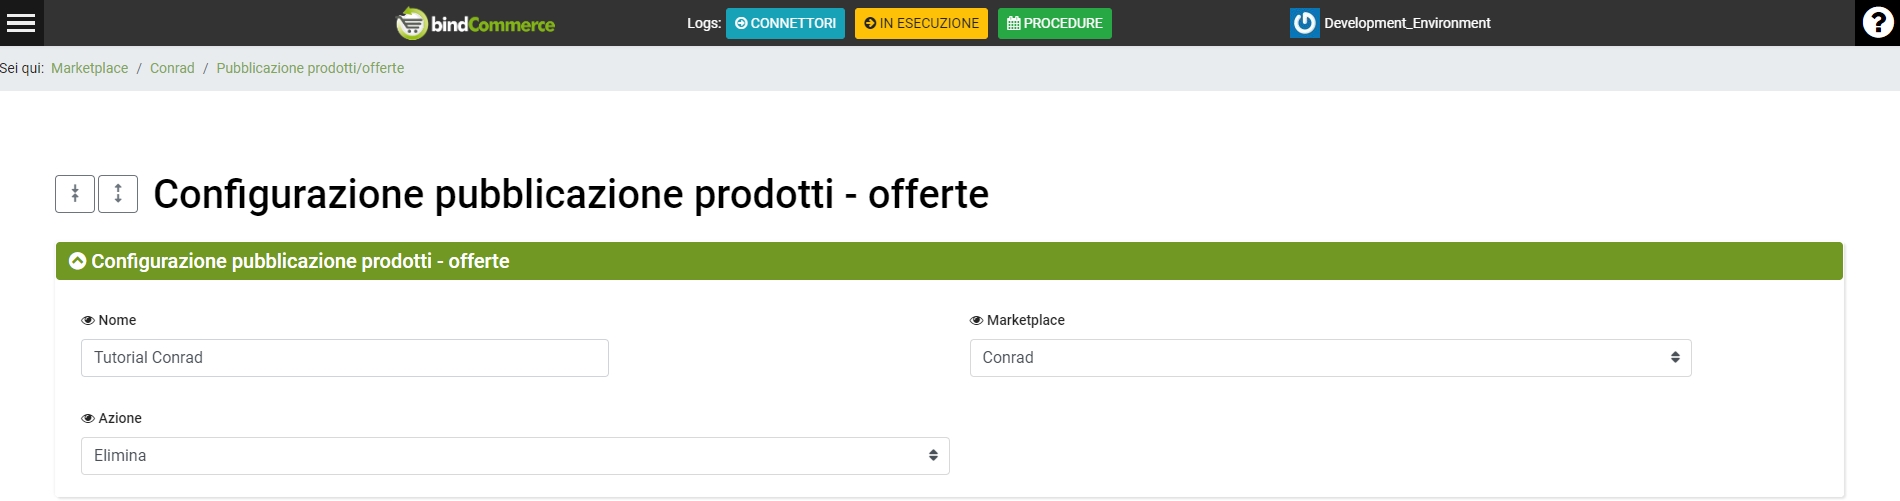Viewport: 1900px width, 501px height.
Task: Go to Marketplace in the breadcrumb
Action: click(x=90, y=68)
